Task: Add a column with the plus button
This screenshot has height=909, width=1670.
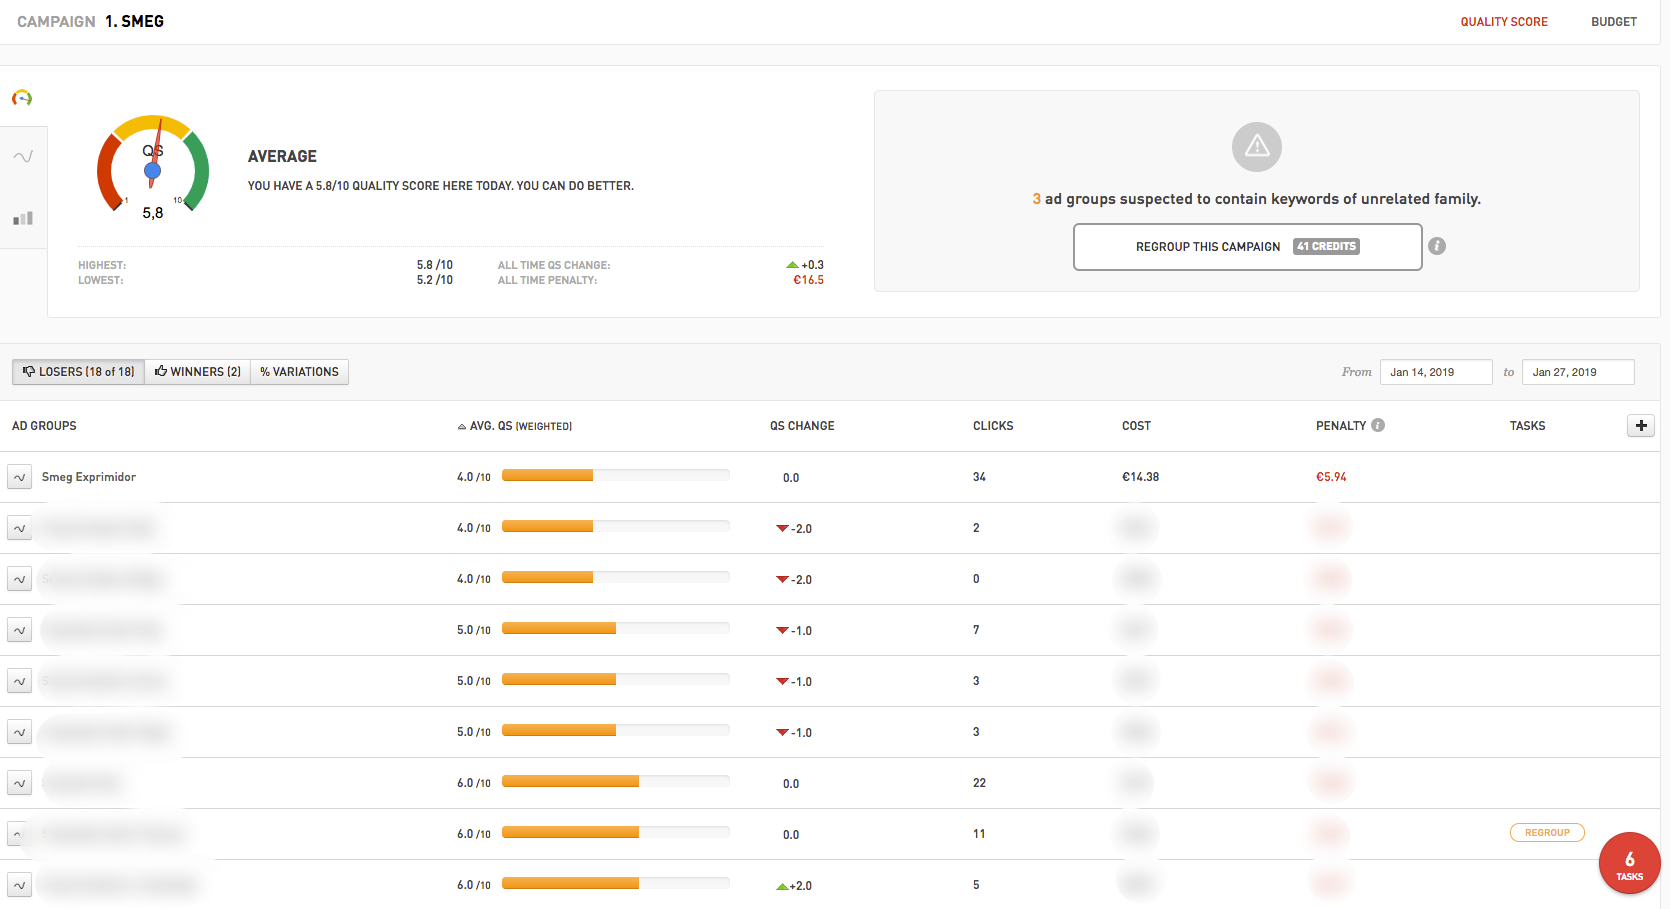Action: [1641, 425]
